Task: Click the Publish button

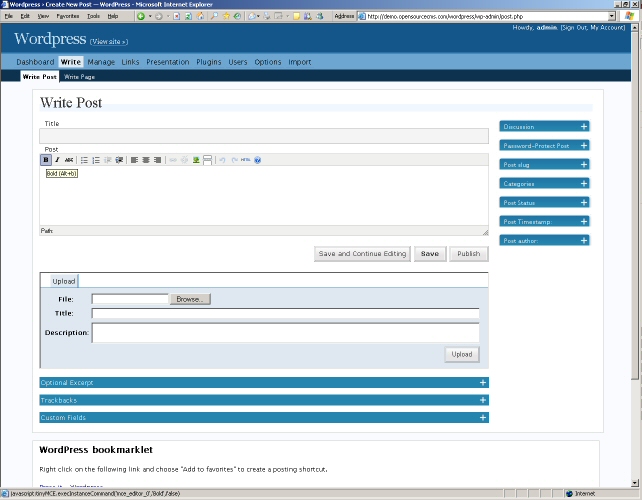Action: [469, 253]
